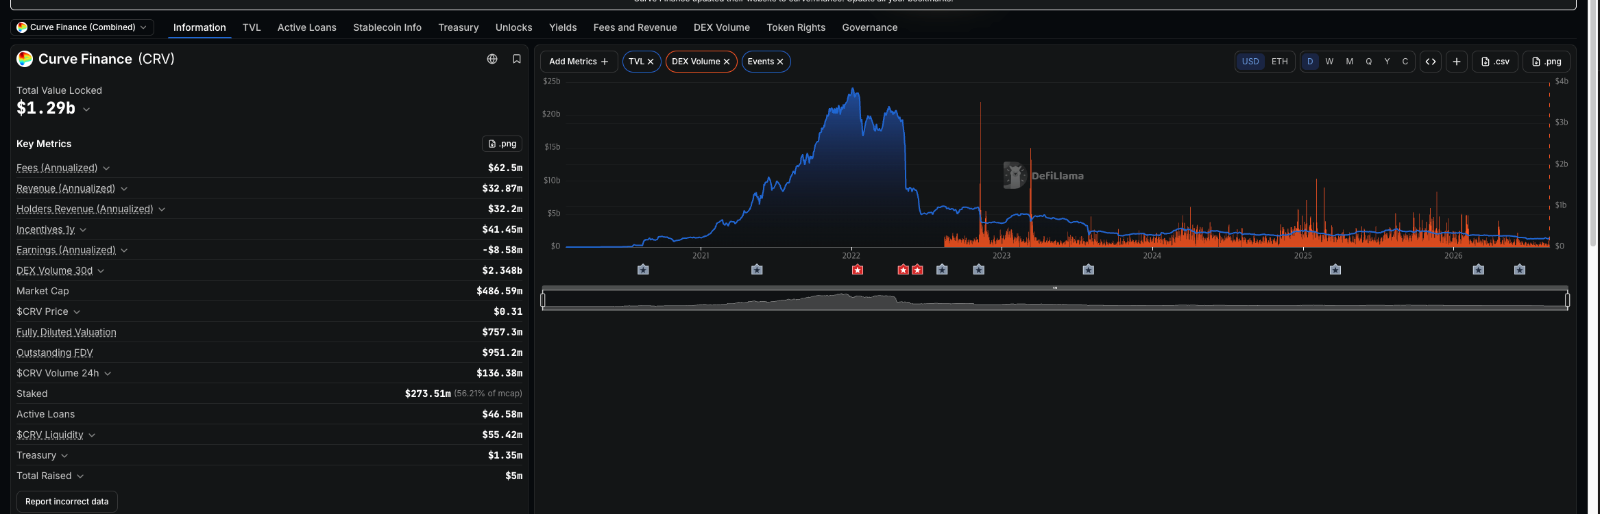Switch to the Governance tab
Image resolution: width=1600 pixels, height=514 pixels.
(x=870, y=27)
